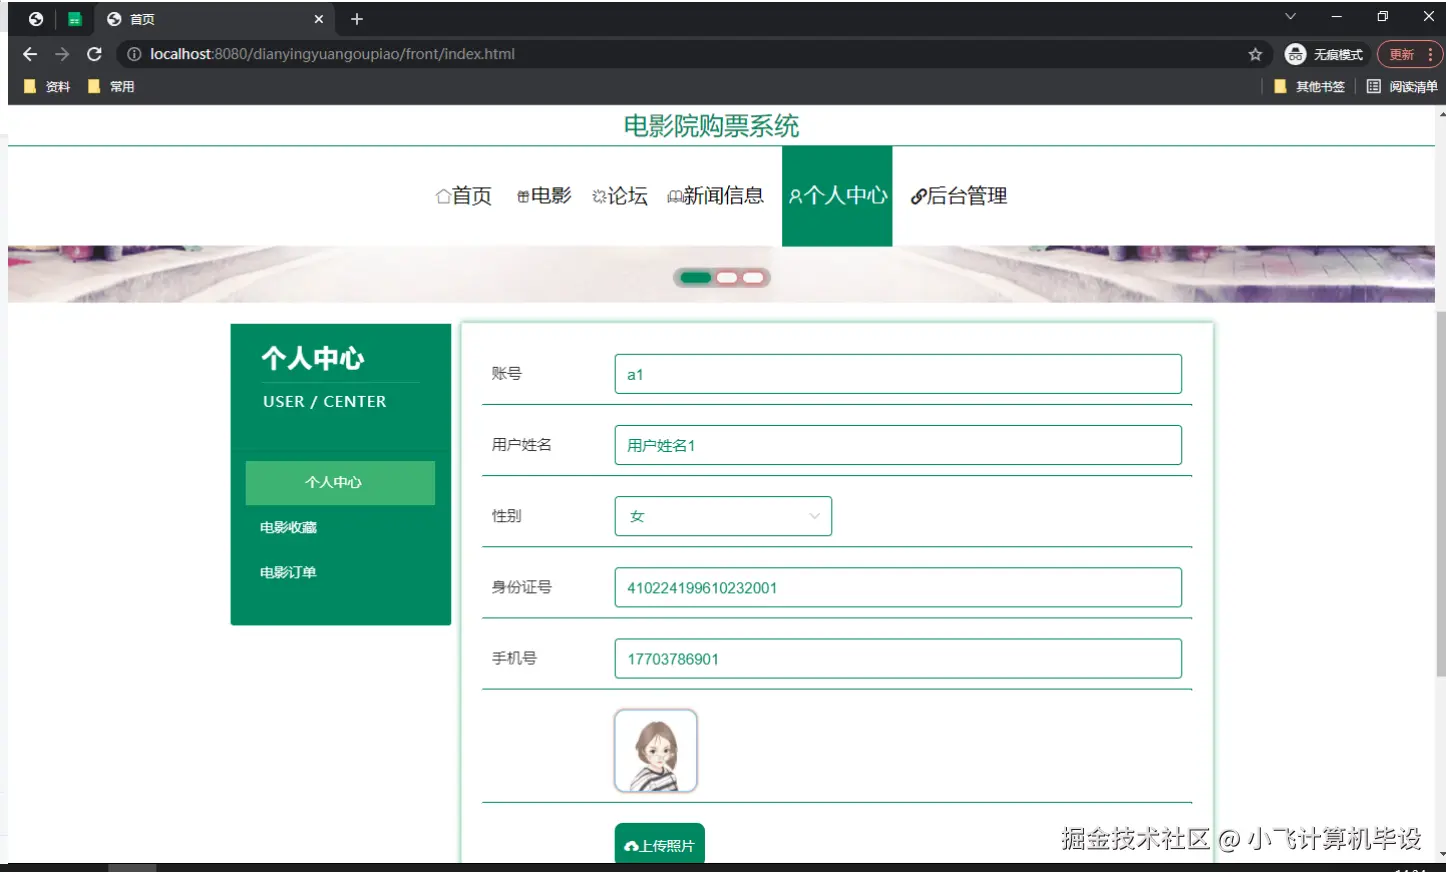Open the browser tab search chevron
Image resolution: width=1446 pixels, height=877 pixels.
[x=1290, y=16]
